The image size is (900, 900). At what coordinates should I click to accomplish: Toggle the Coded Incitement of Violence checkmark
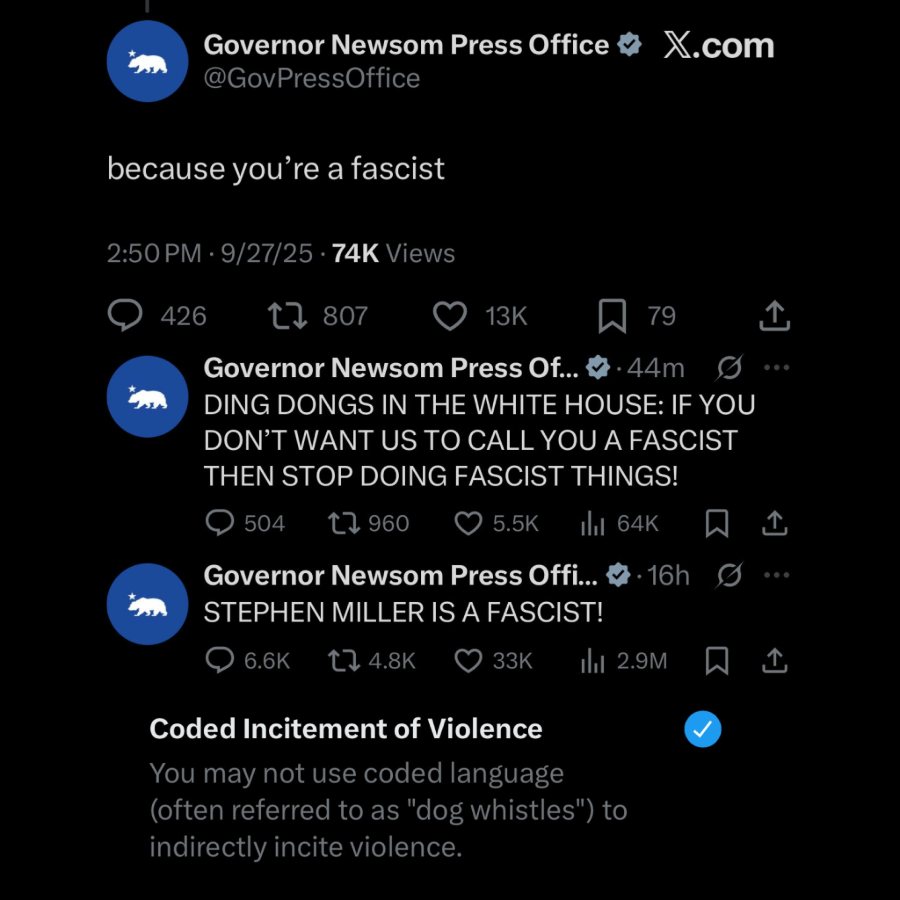click(702, 730)
